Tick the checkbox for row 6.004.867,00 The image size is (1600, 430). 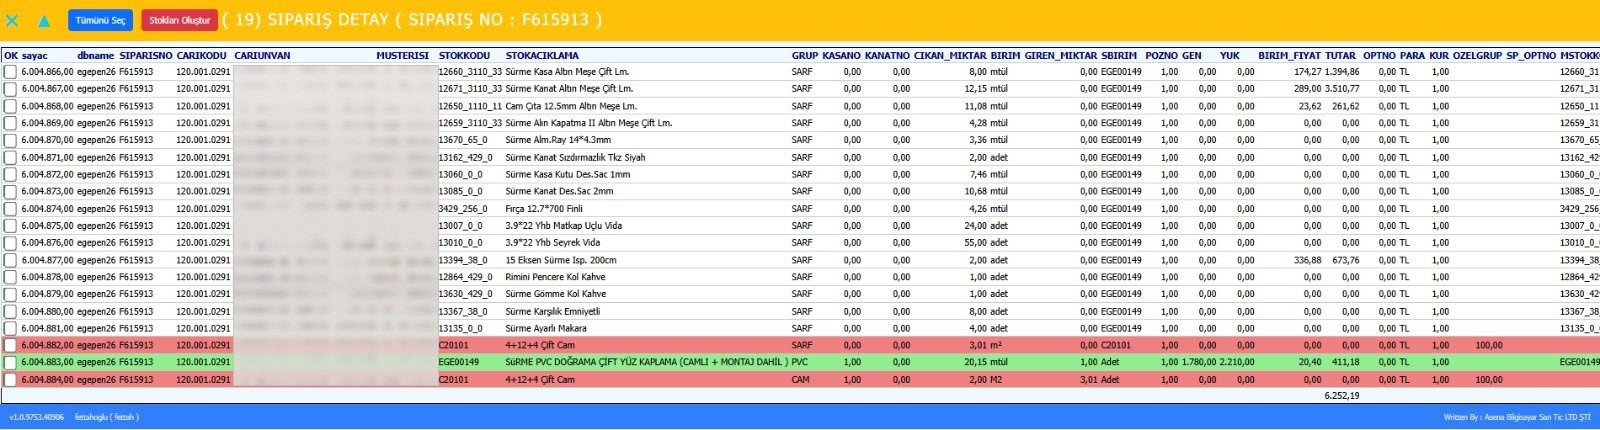point(10,89)
